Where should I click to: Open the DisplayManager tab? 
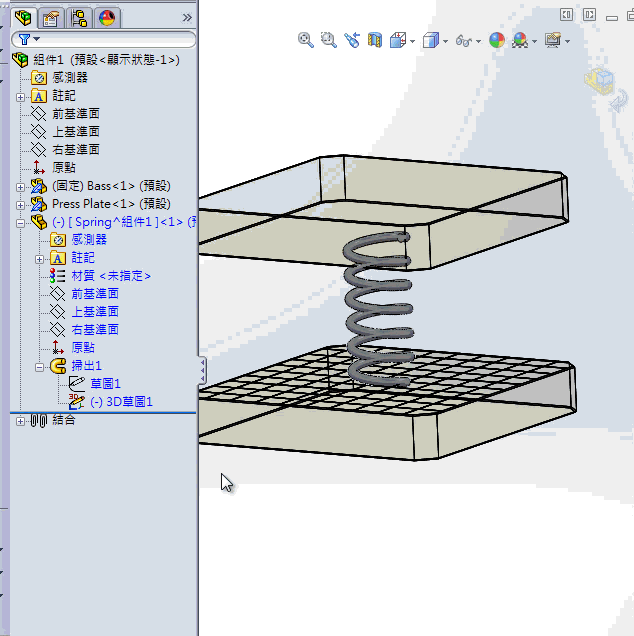(x=107, y=18)
